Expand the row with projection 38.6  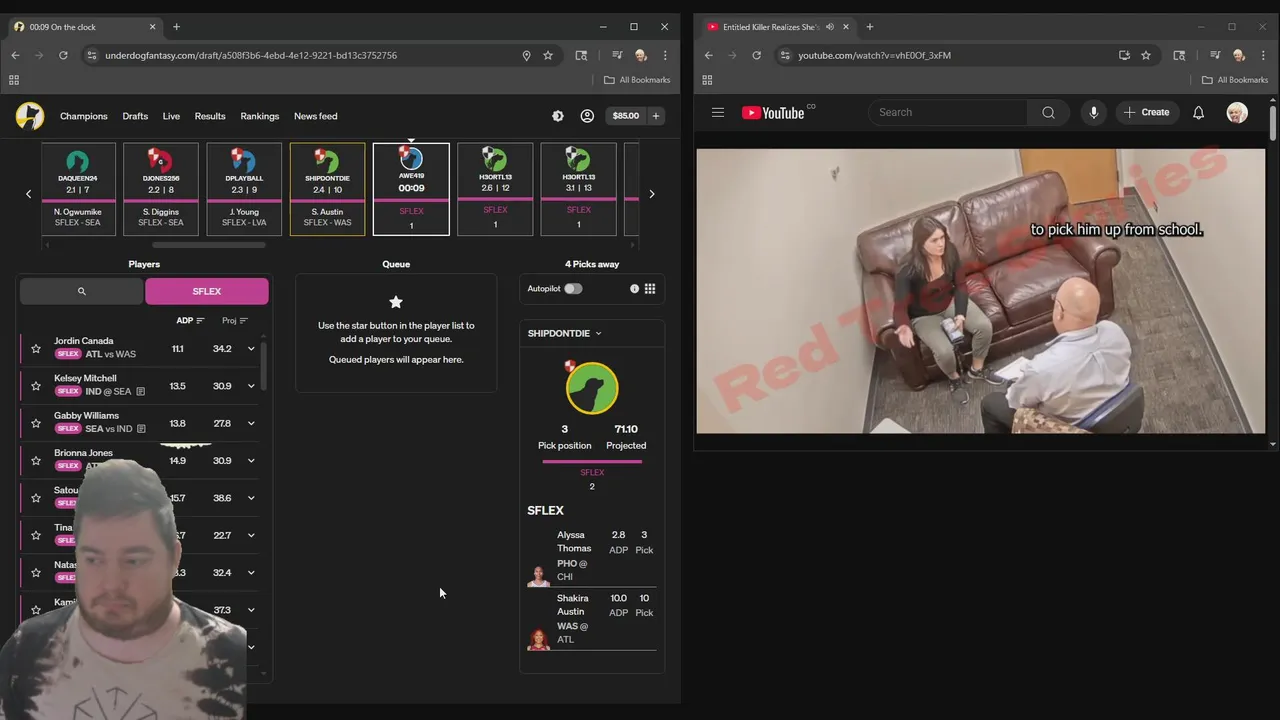251,498
